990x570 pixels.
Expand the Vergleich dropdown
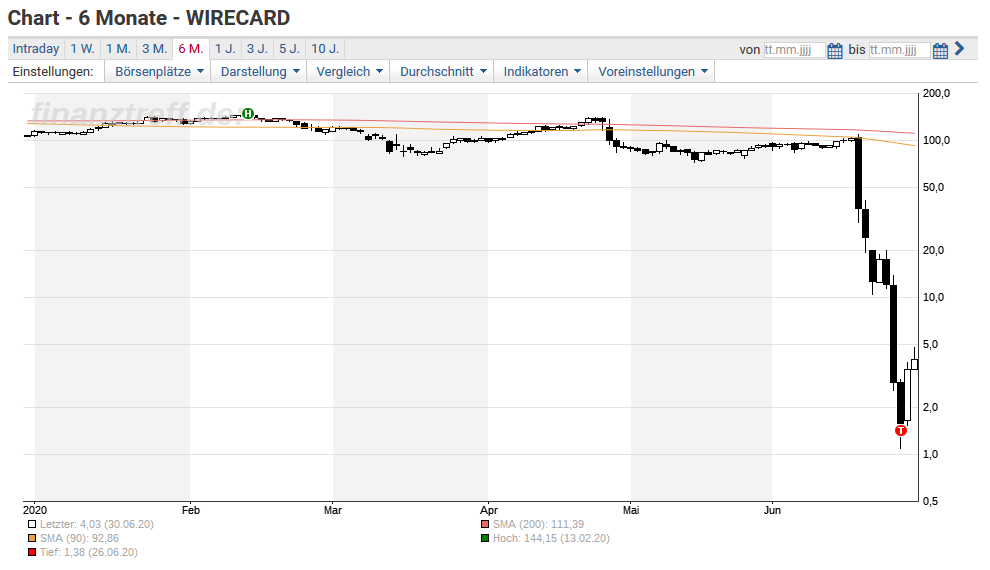(349, 71)
